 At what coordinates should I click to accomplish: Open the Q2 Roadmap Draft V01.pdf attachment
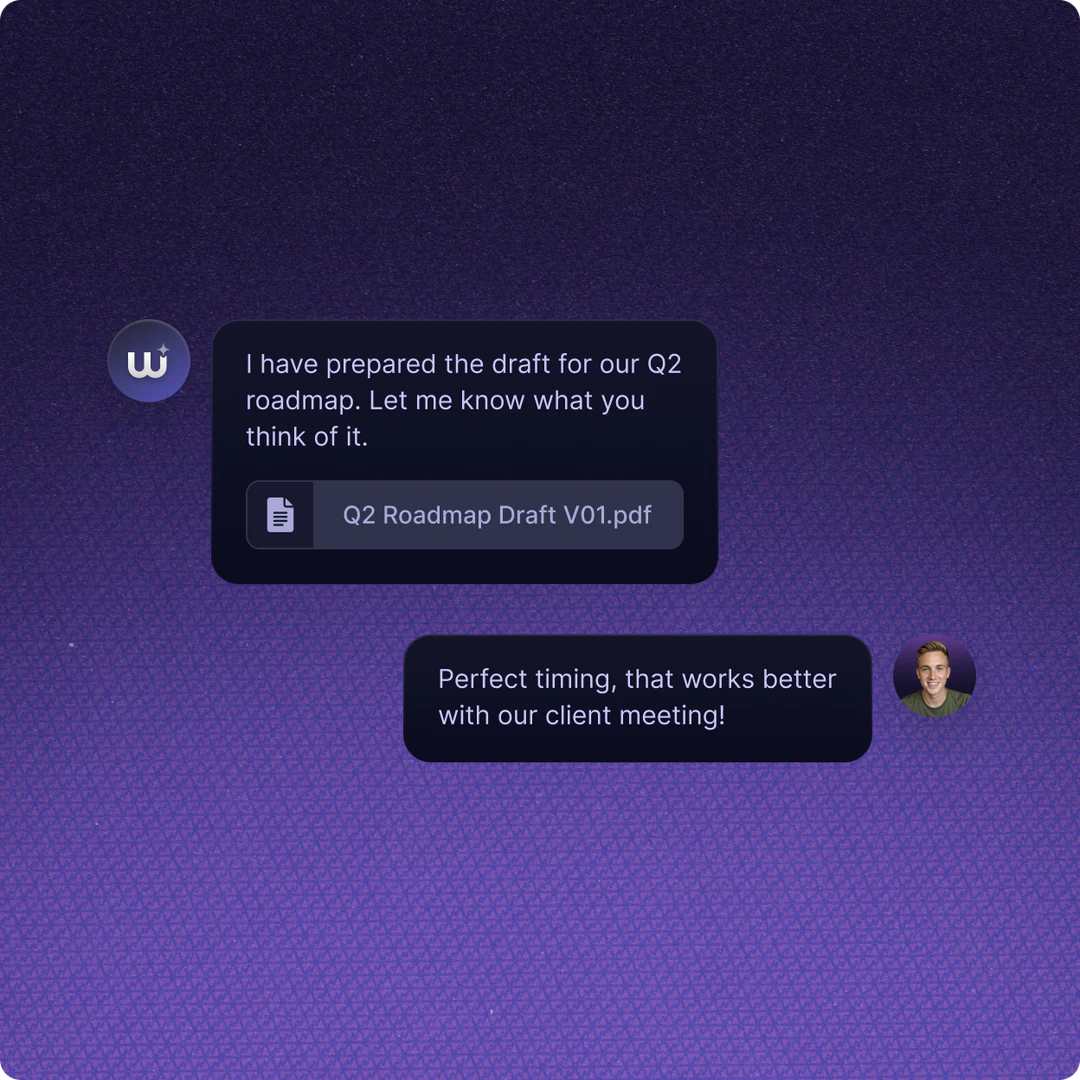pos(497,515)
